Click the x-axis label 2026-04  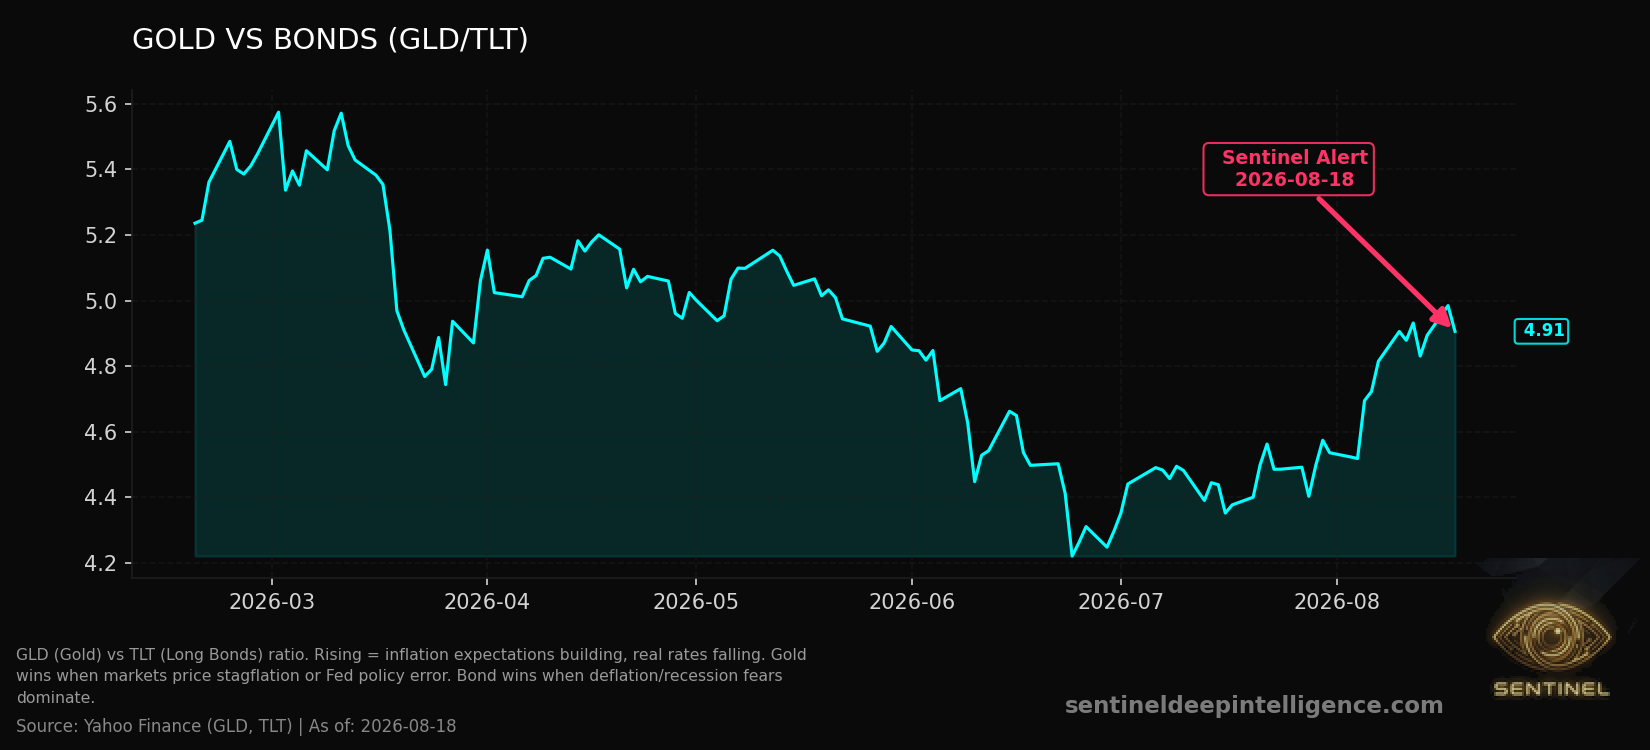[x=486, y=602]
